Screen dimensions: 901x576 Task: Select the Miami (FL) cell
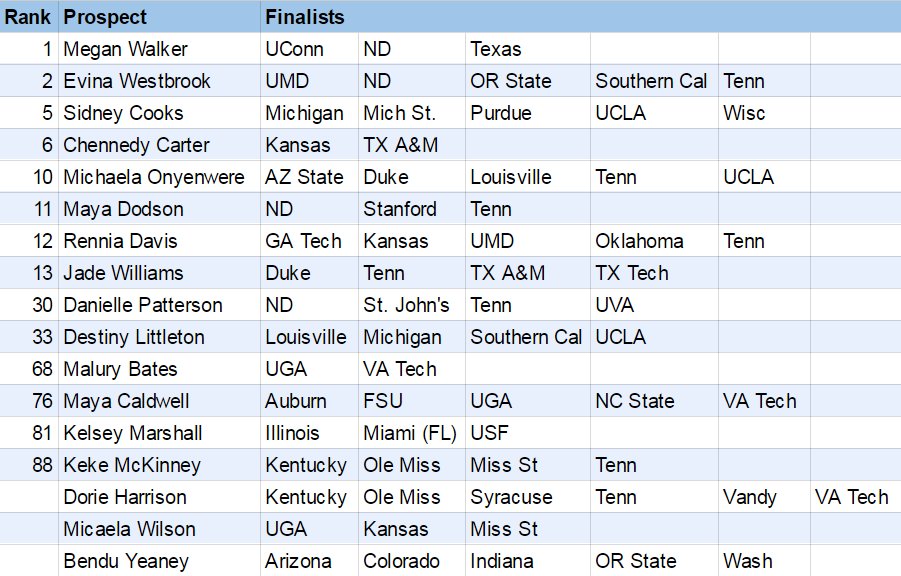[x=411, y=433]
